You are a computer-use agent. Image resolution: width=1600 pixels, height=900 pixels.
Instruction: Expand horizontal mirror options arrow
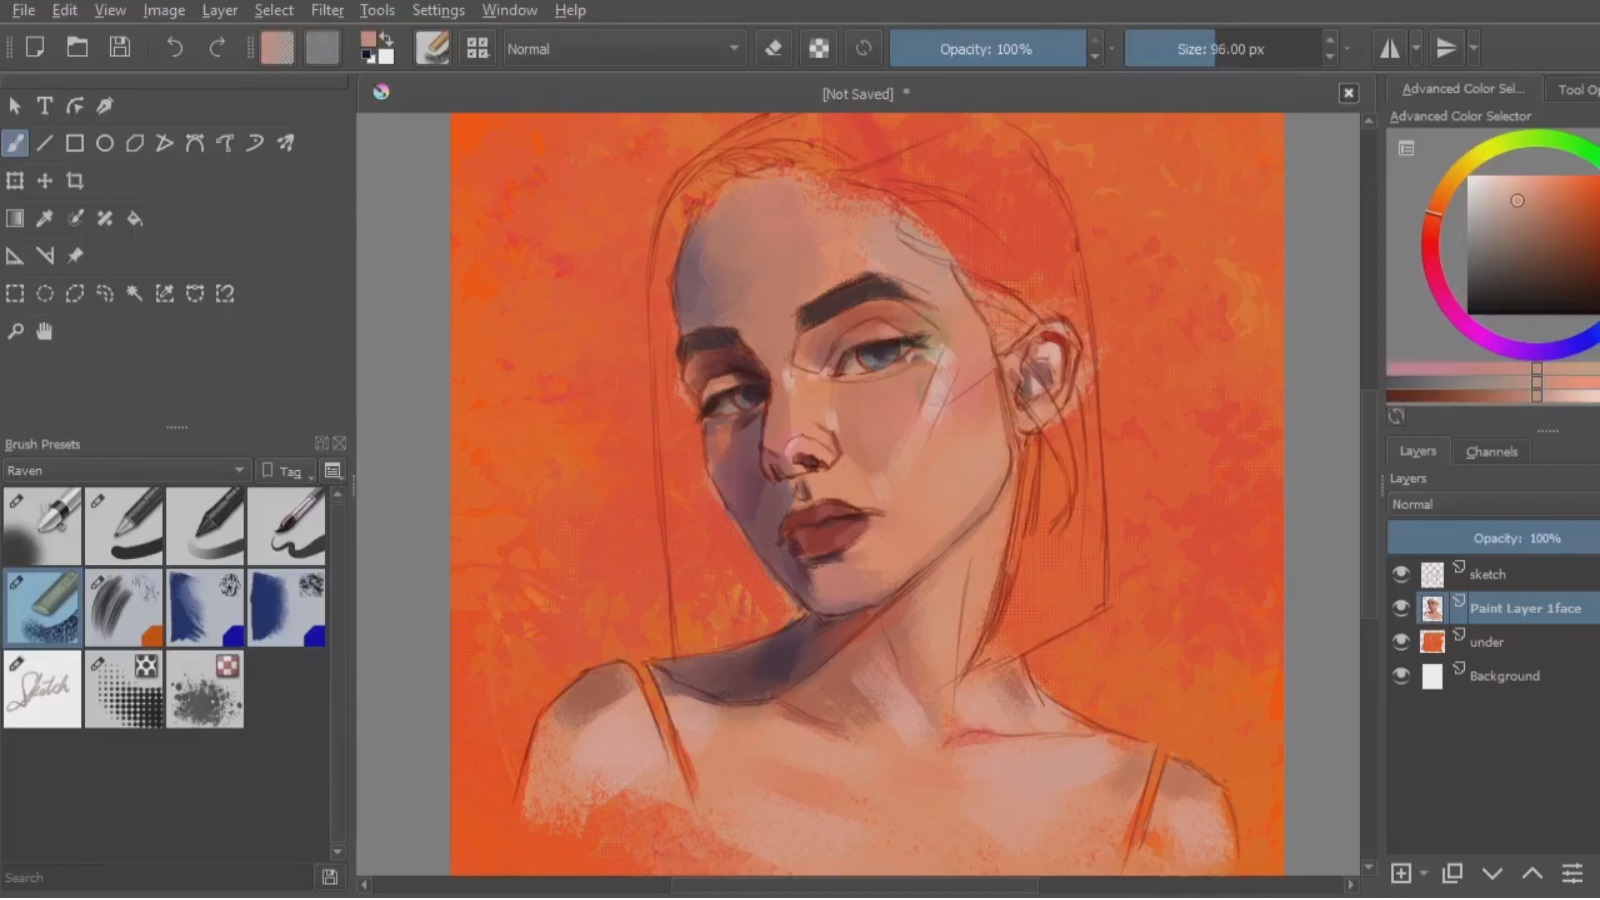coord(1416,48)
